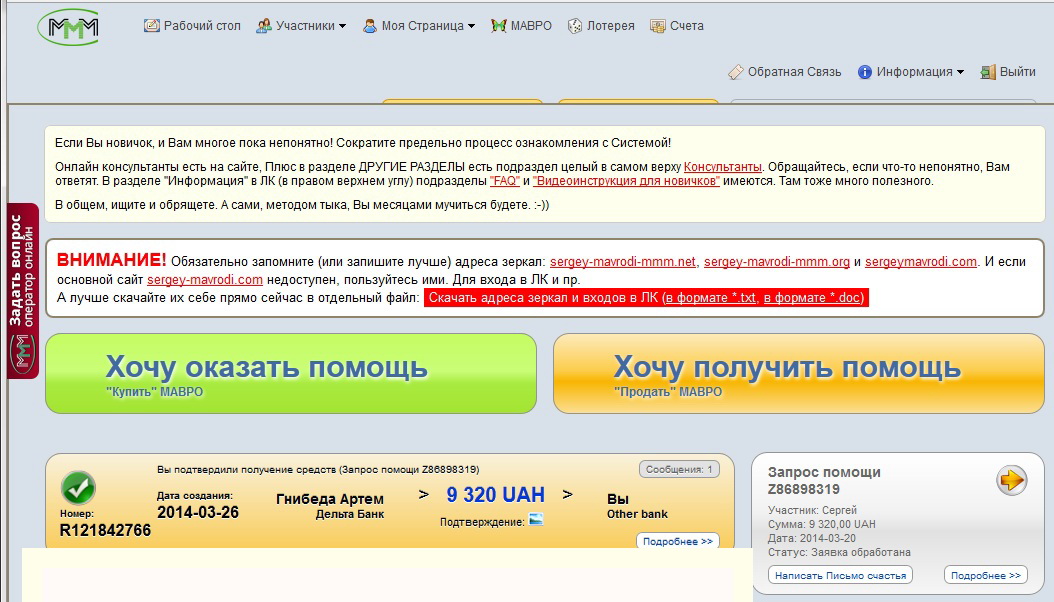Expand the Участники dropdown arrow
This screenshot has width=1054, height=602.
pos(342,26)
